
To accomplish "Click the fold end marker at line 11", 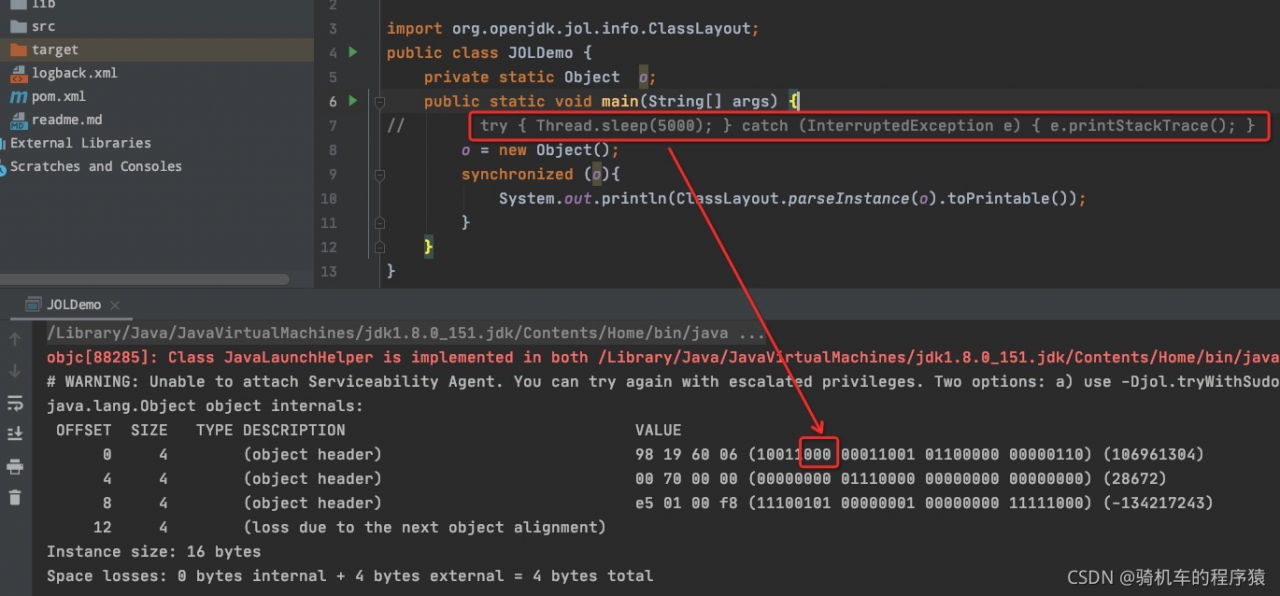I will (x=380, y=222).
